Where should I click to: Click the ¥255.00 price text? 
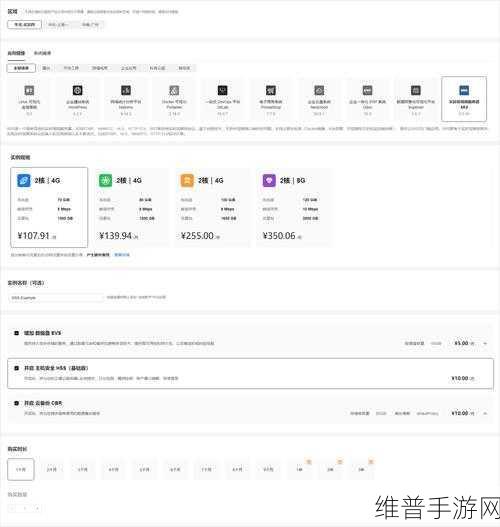coord(197,236)
